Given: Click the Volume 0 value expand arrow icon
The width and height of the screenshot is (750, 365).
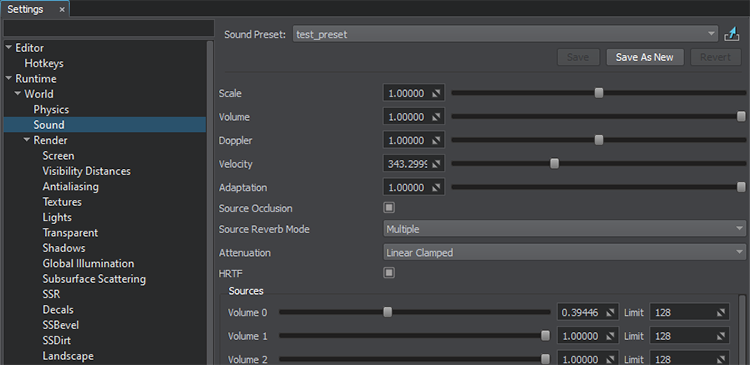Looking at the screenshot, I should [610, 313].
